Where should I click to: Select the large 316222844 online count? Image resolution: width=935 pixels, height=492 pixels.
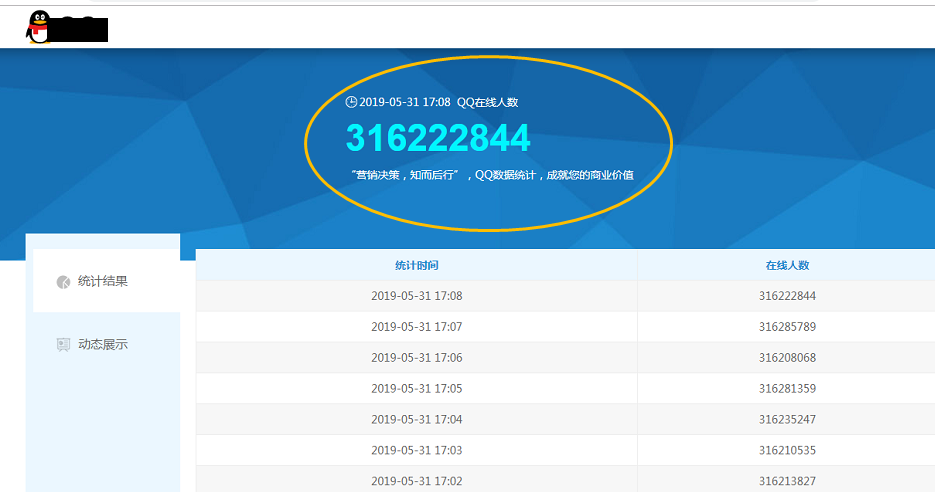pos(438,138)
